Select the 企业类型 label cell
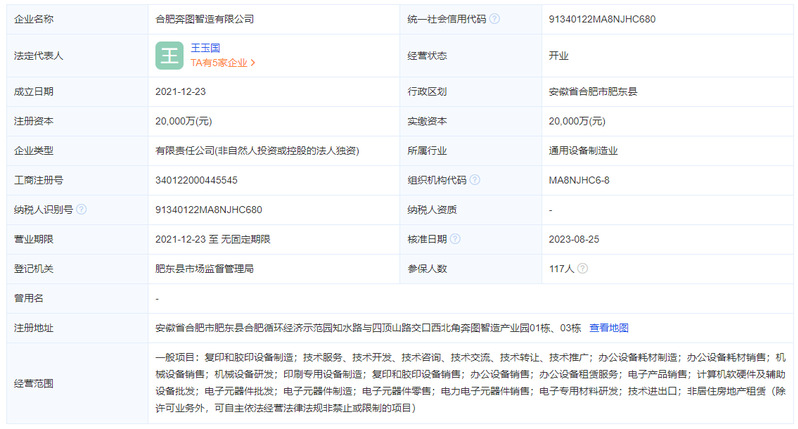The height and width of the screenshot is (429, 798). pos(77,151)
